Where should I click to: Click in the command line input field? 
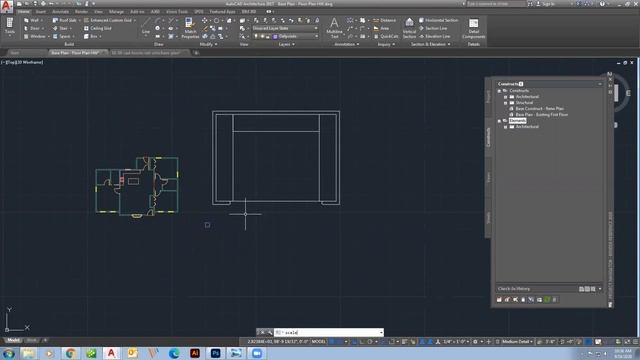328,332
